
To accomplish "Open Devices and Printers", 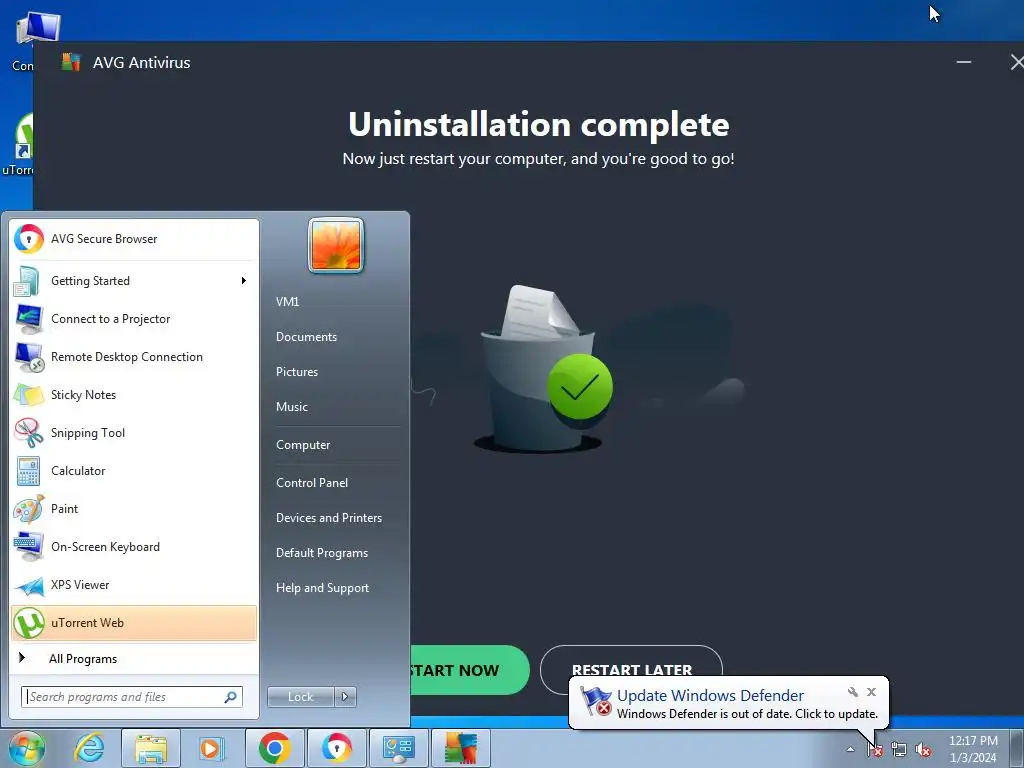I will pyautogui.click(x=328, y=518).
